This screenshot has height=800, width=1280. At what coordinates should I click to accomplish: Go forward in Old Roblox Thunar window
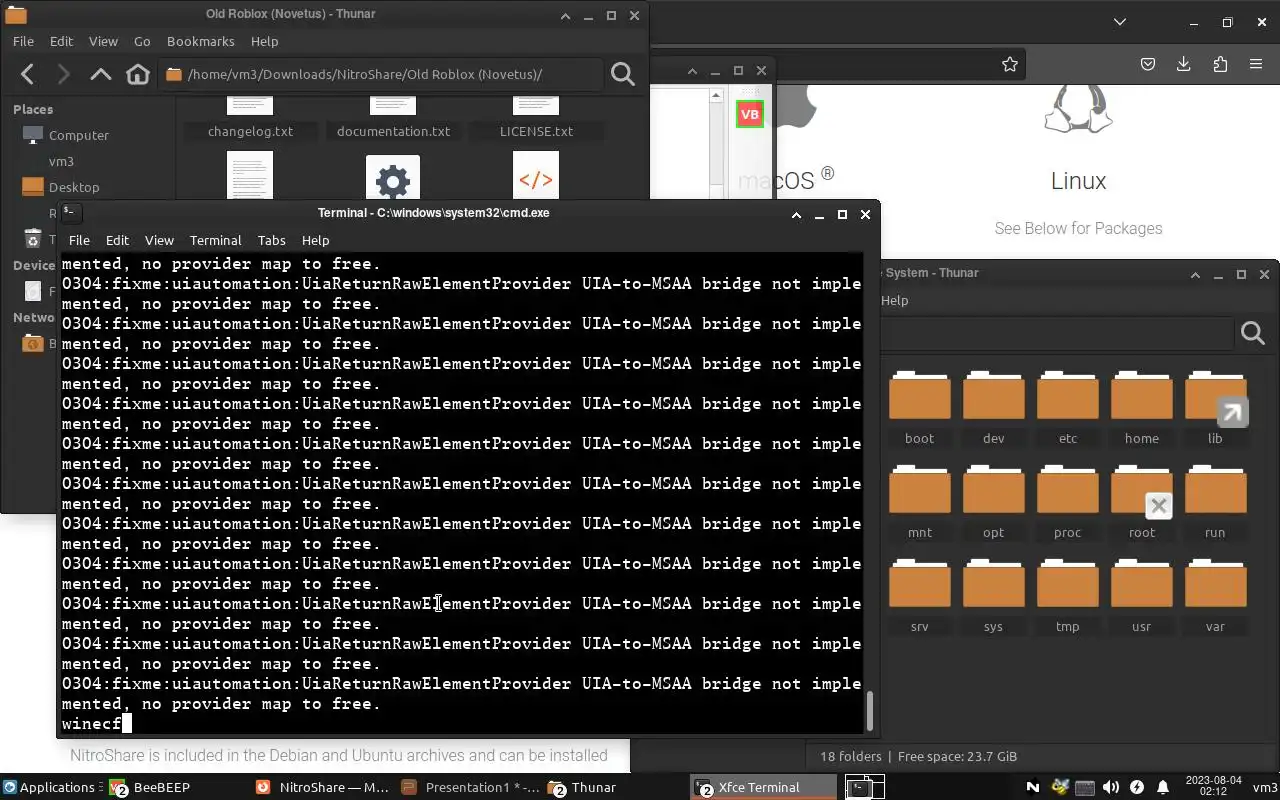click(63, 74)
